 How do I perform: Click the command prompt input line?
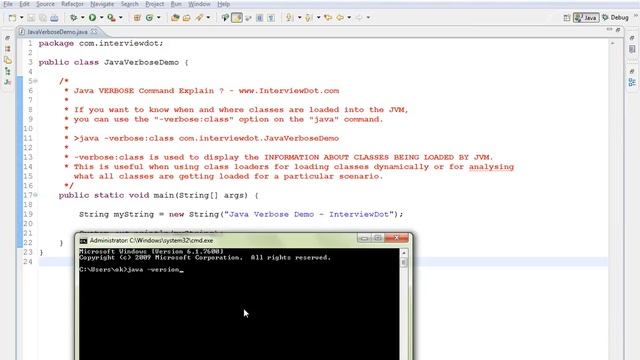[x=131, y=270]
